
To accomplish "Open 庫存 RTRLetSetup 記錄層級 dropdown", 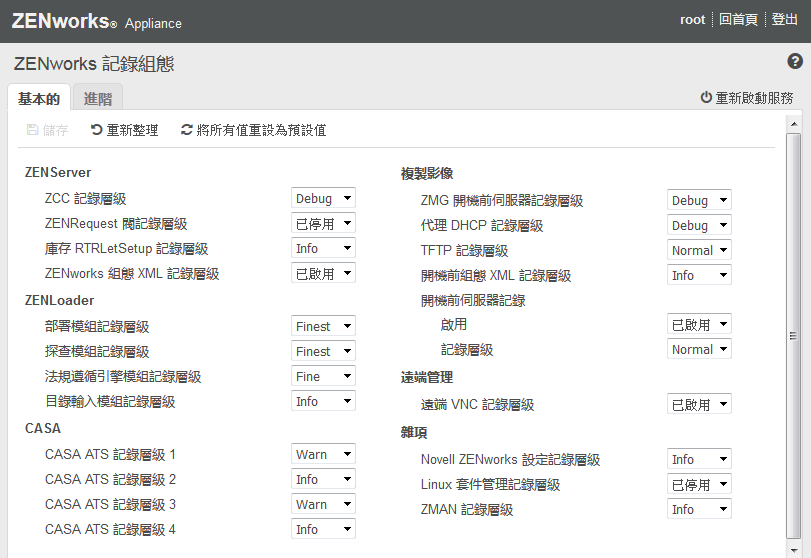I will coord(323,248).
